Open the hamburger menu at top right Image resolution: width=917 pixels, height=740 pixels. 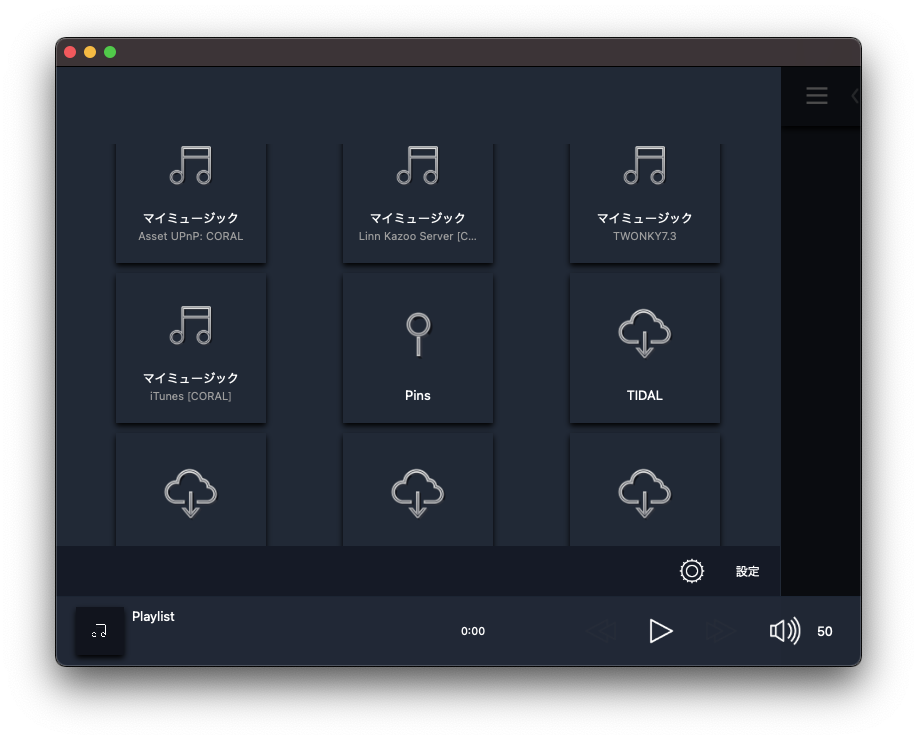click(816, 95)
